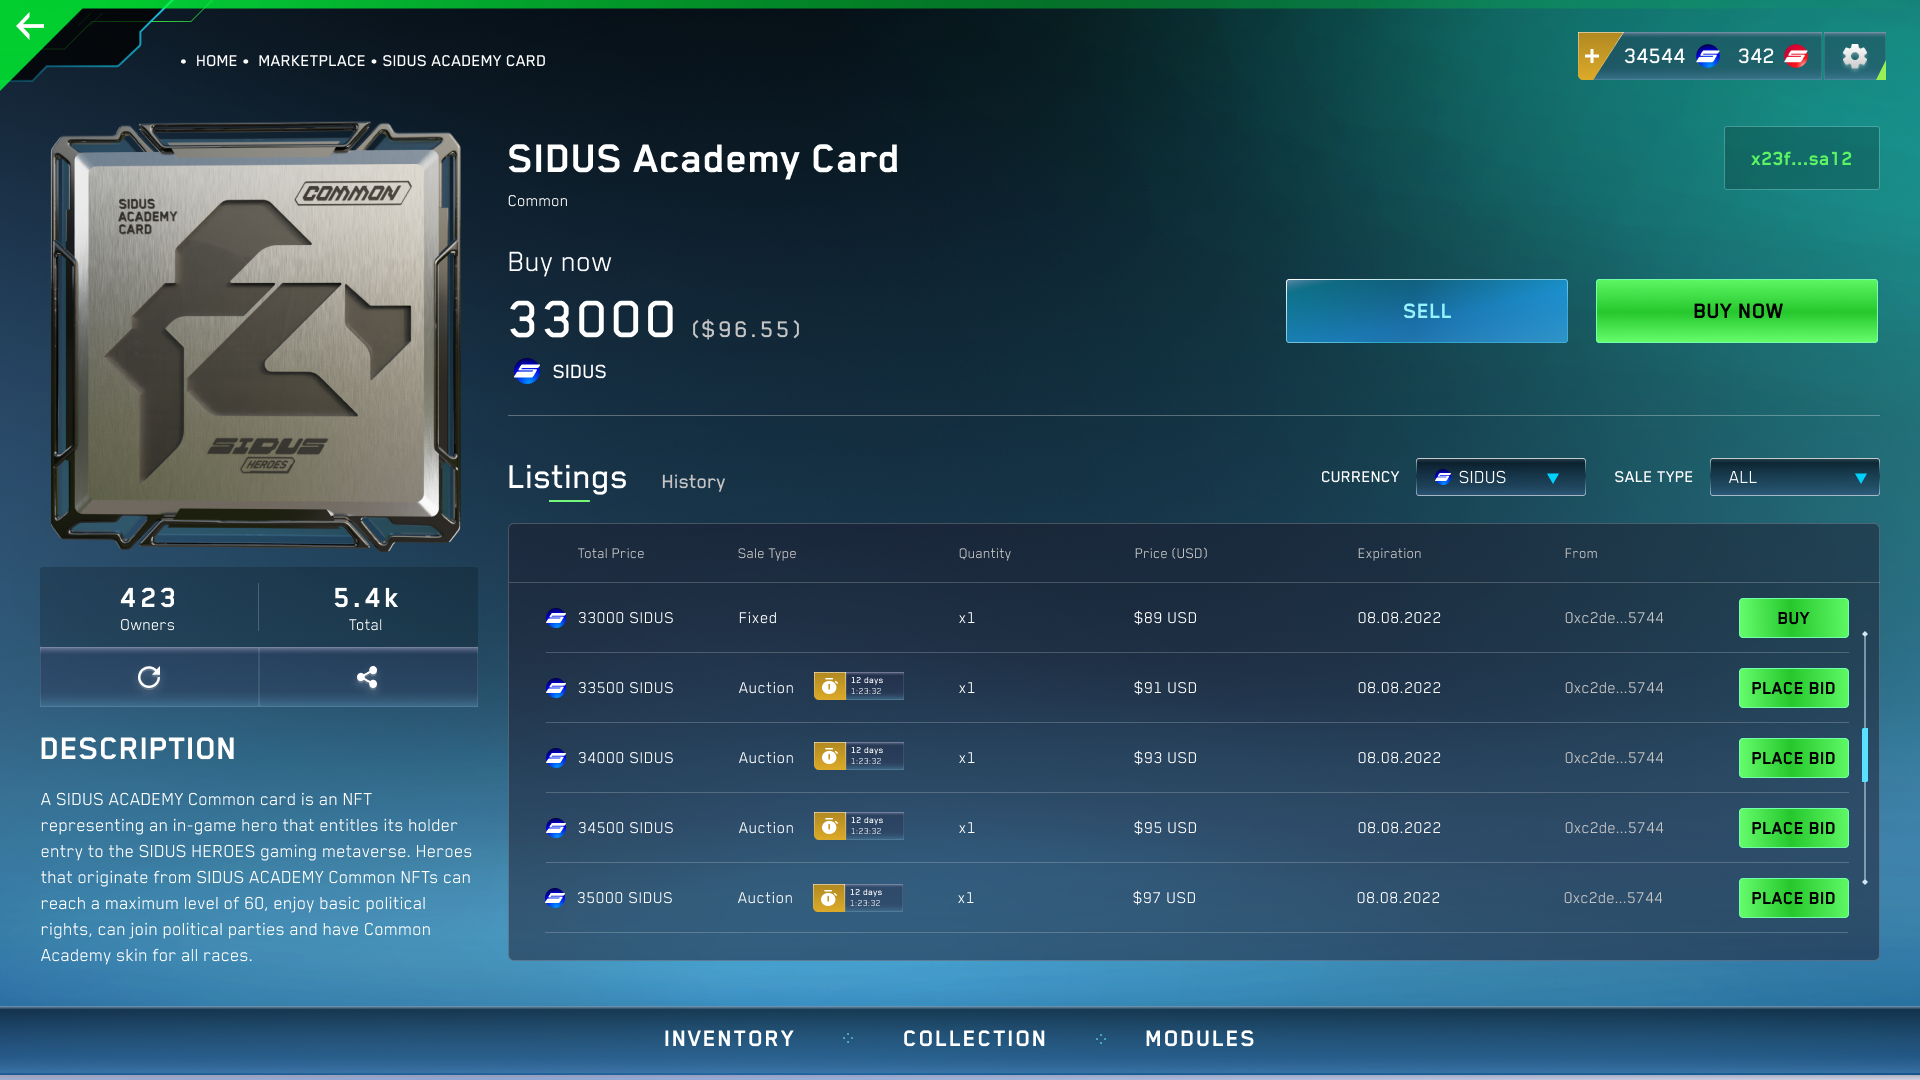Open settings gear icon
The width and height of the screenshot is (1920, 1080).
[1854, 56]
